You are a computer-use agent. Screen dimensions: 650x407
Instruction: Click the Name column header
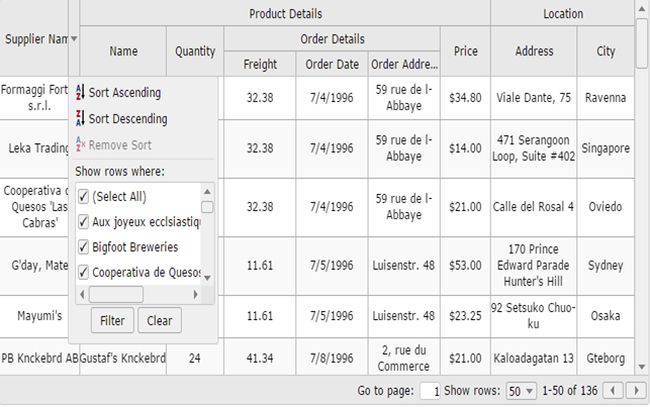[x=123, y=51]
